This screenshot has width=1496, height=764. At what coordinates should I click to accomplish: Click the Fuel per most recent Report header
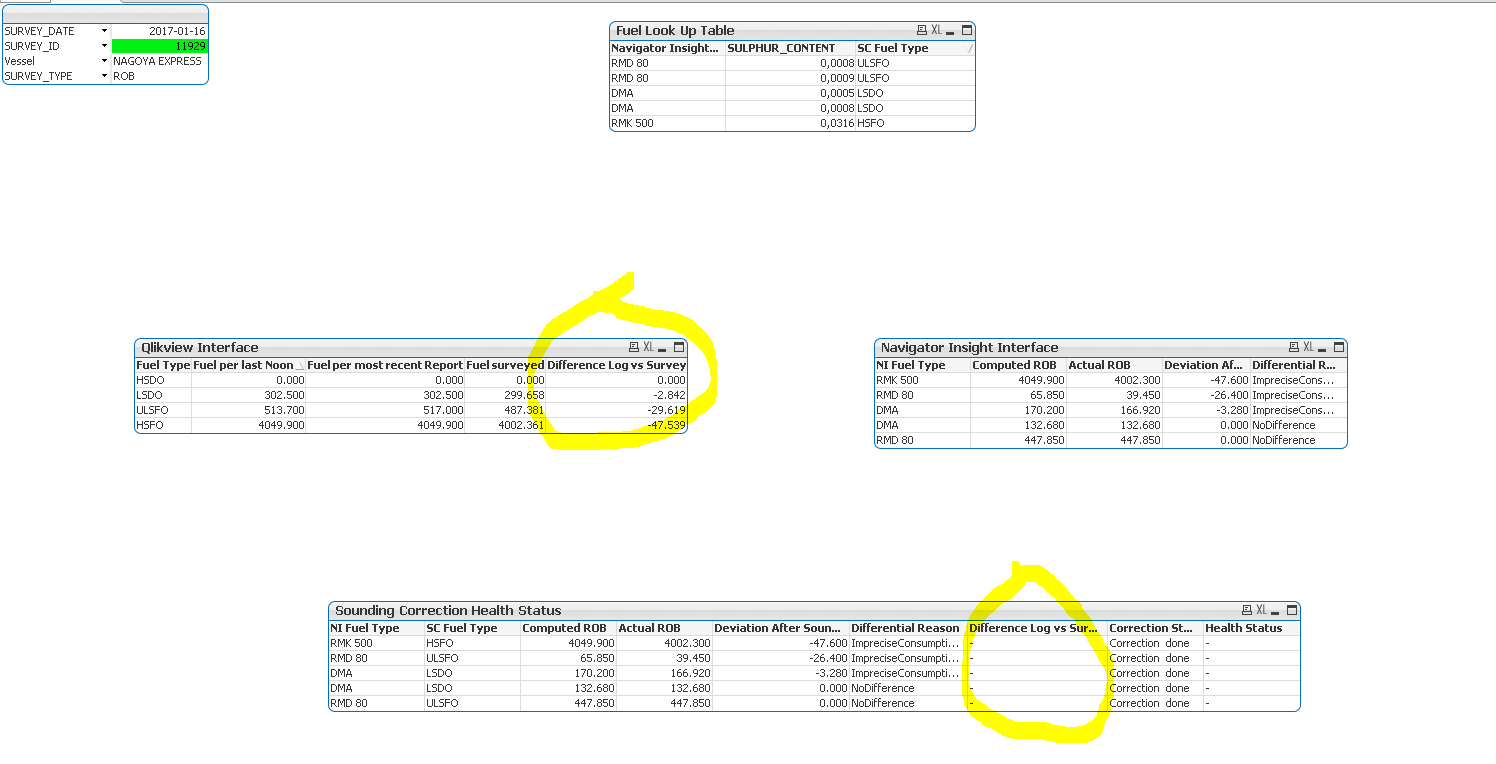(x=385, y=365)
